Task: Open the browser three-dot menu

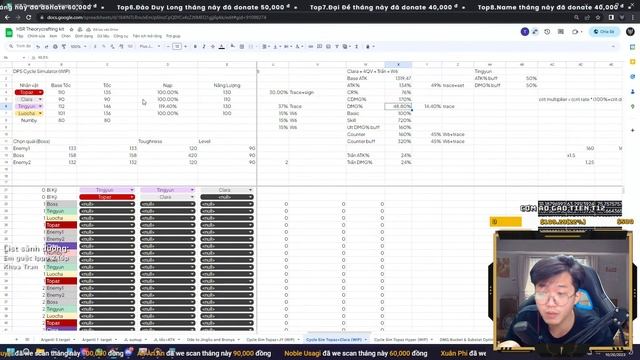Action: [x=632, y=18]
